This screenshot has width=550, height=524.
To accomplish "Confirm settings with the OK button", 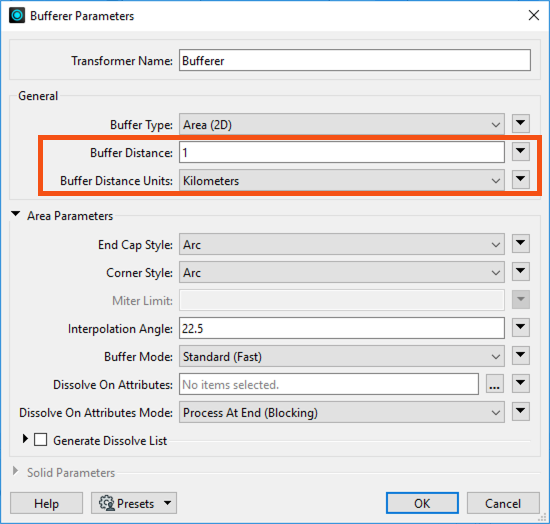I will pyautogui.click(x=422, y=503).
